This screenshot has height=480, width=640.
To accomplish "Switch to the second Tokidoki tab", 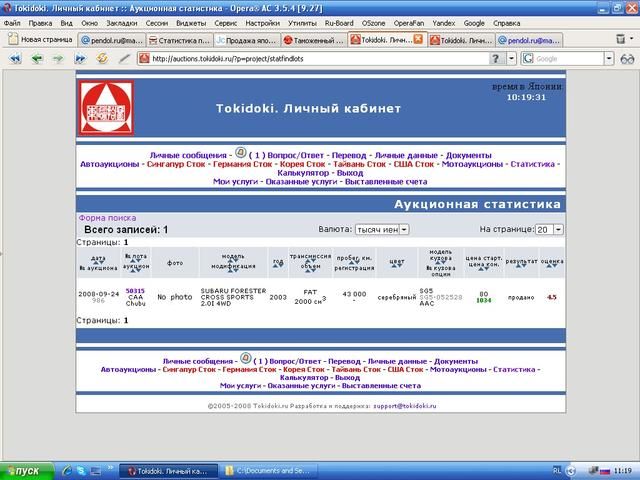I will tap(461, 40).
